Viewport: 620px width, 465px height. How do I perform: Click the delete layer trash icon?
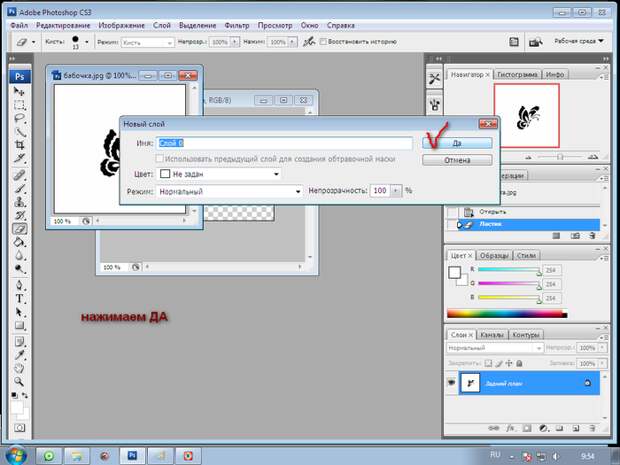(x=592, y=428)
